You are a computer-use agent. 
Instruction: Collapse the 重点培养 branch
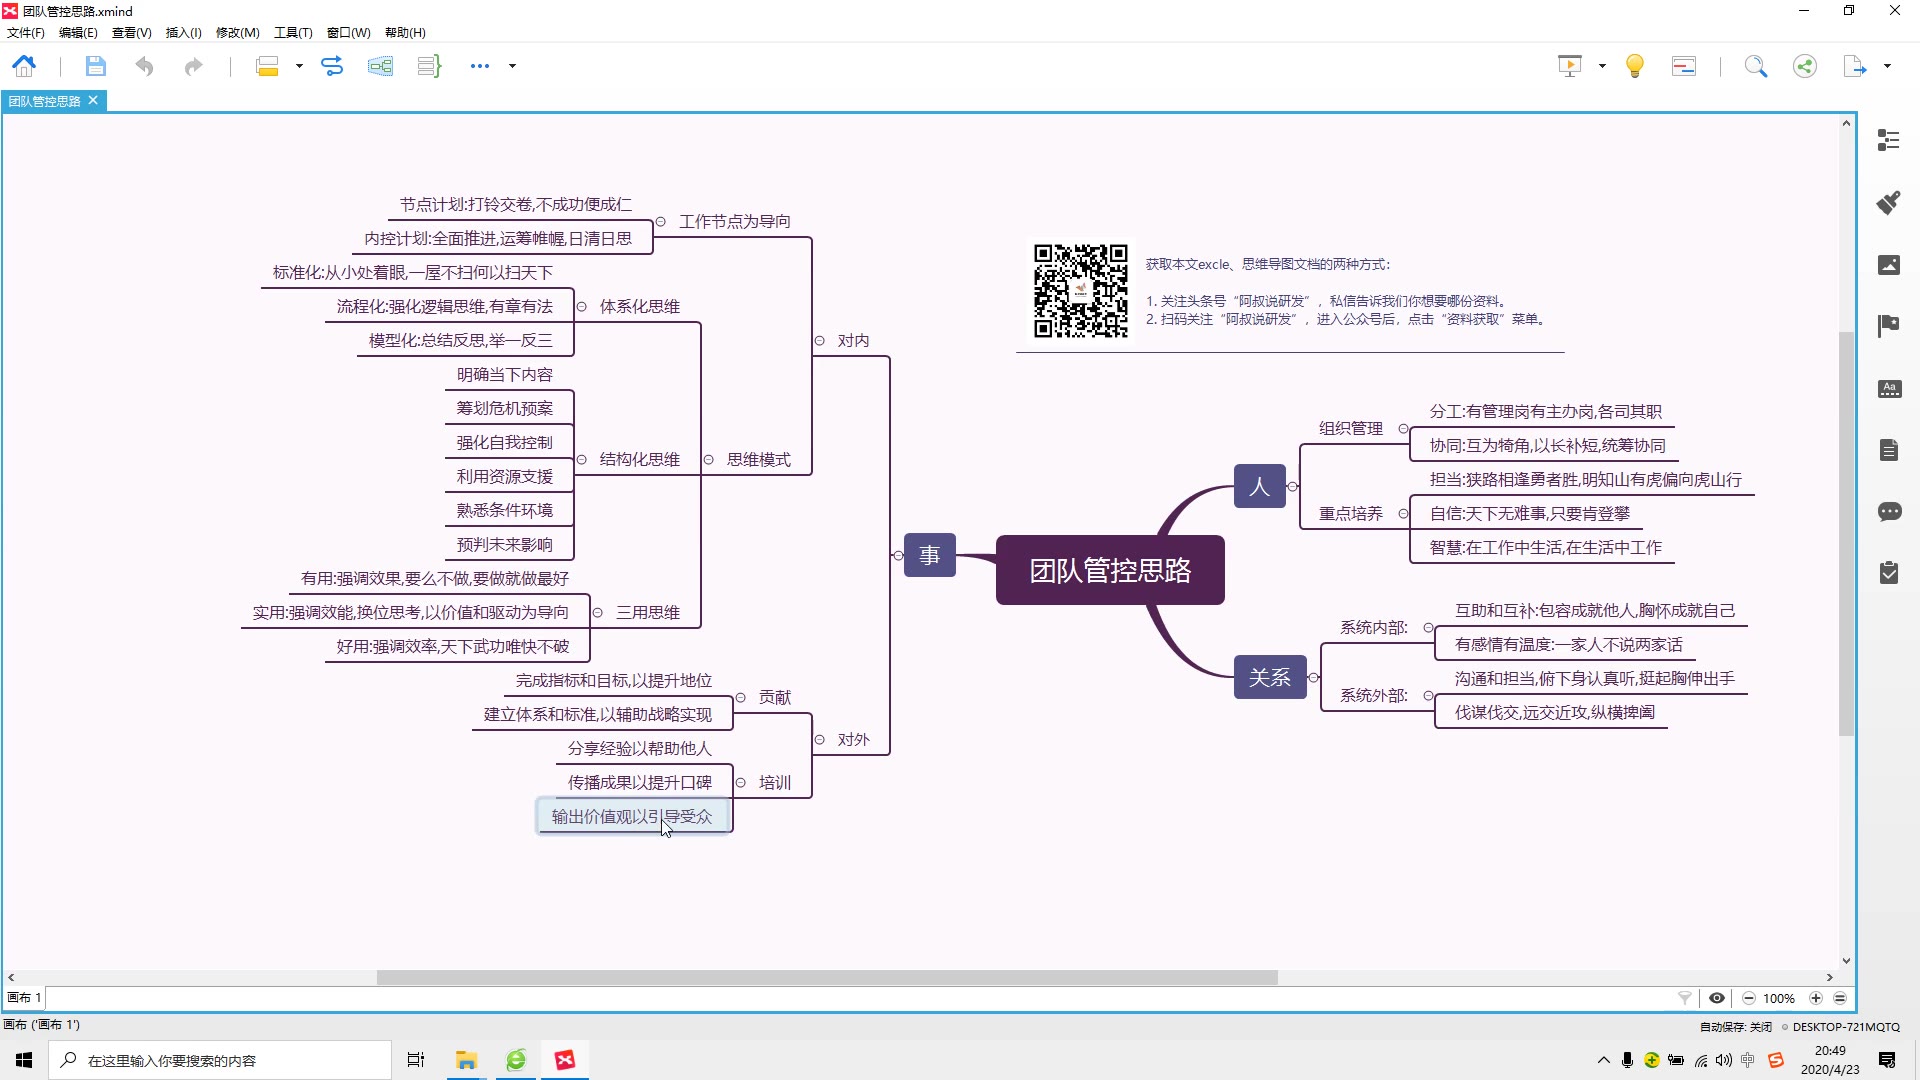[1404, 514]
